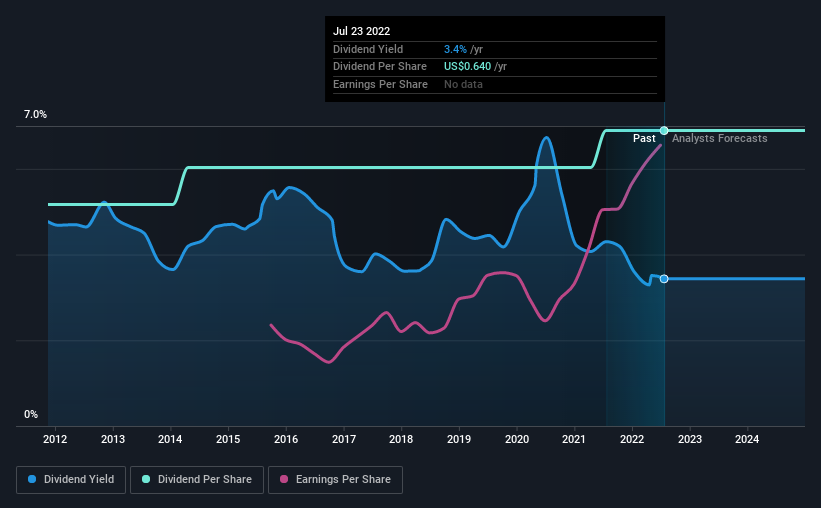Click the teal data point marker on Dividend Per Share line

664,130
